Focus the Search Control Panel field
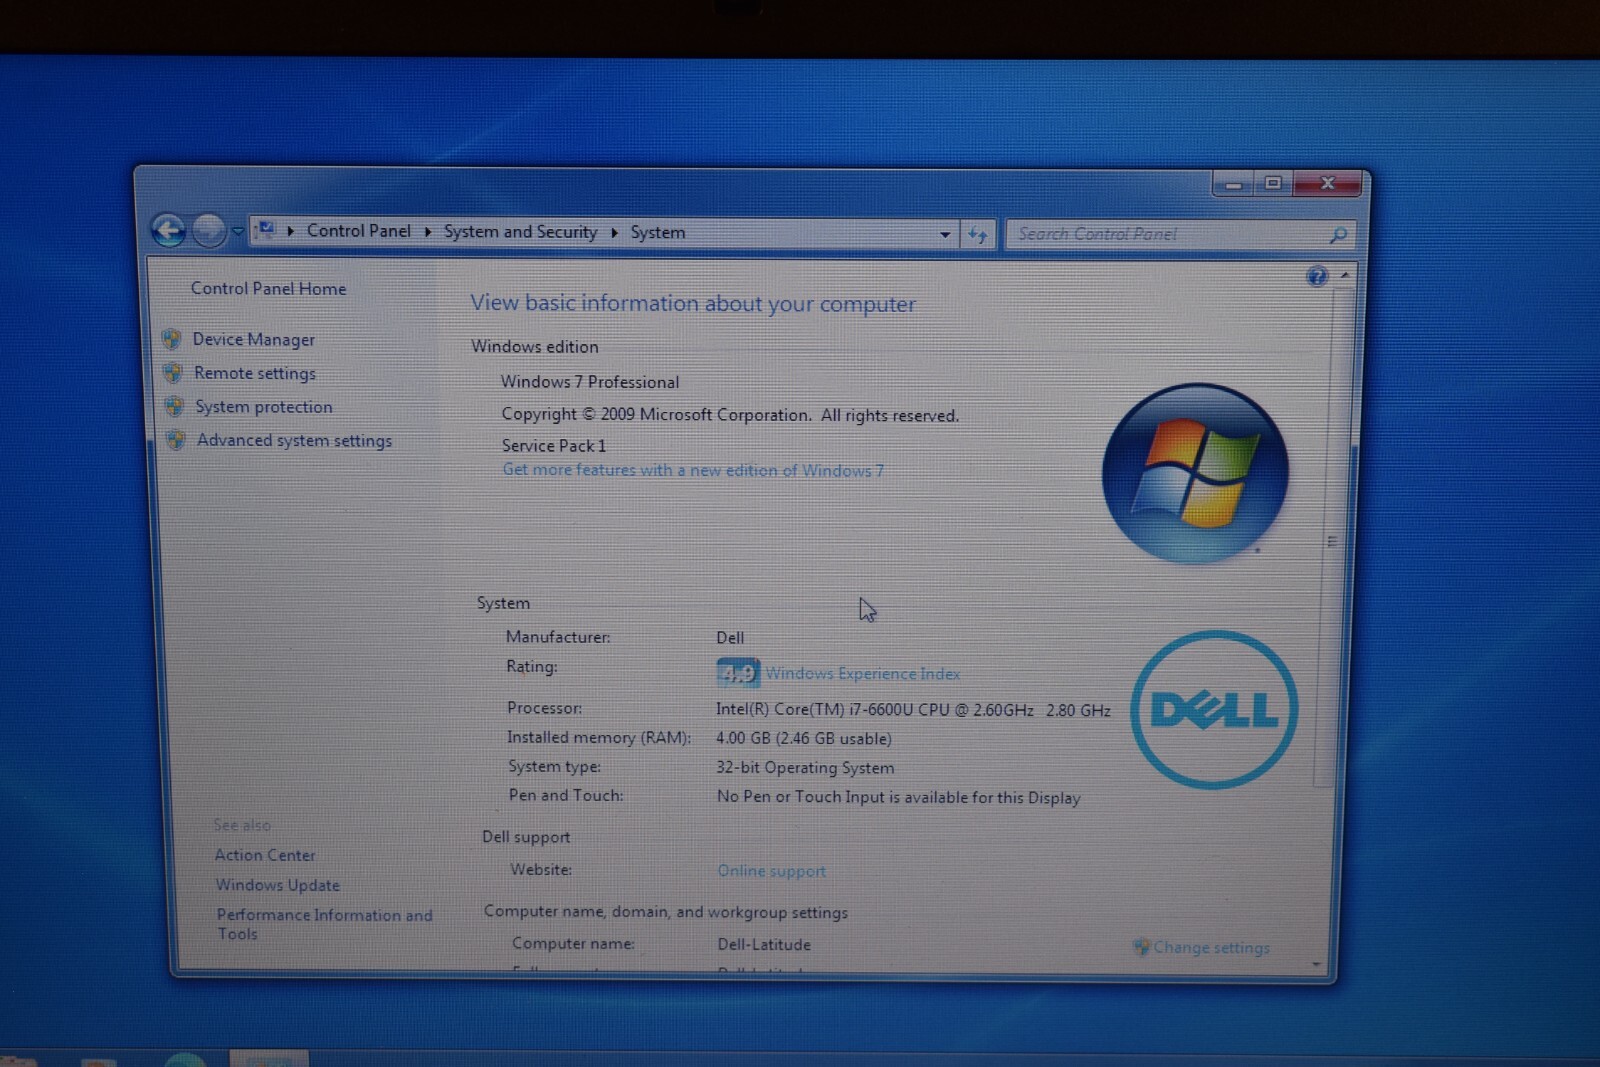 click(1180, 235)
